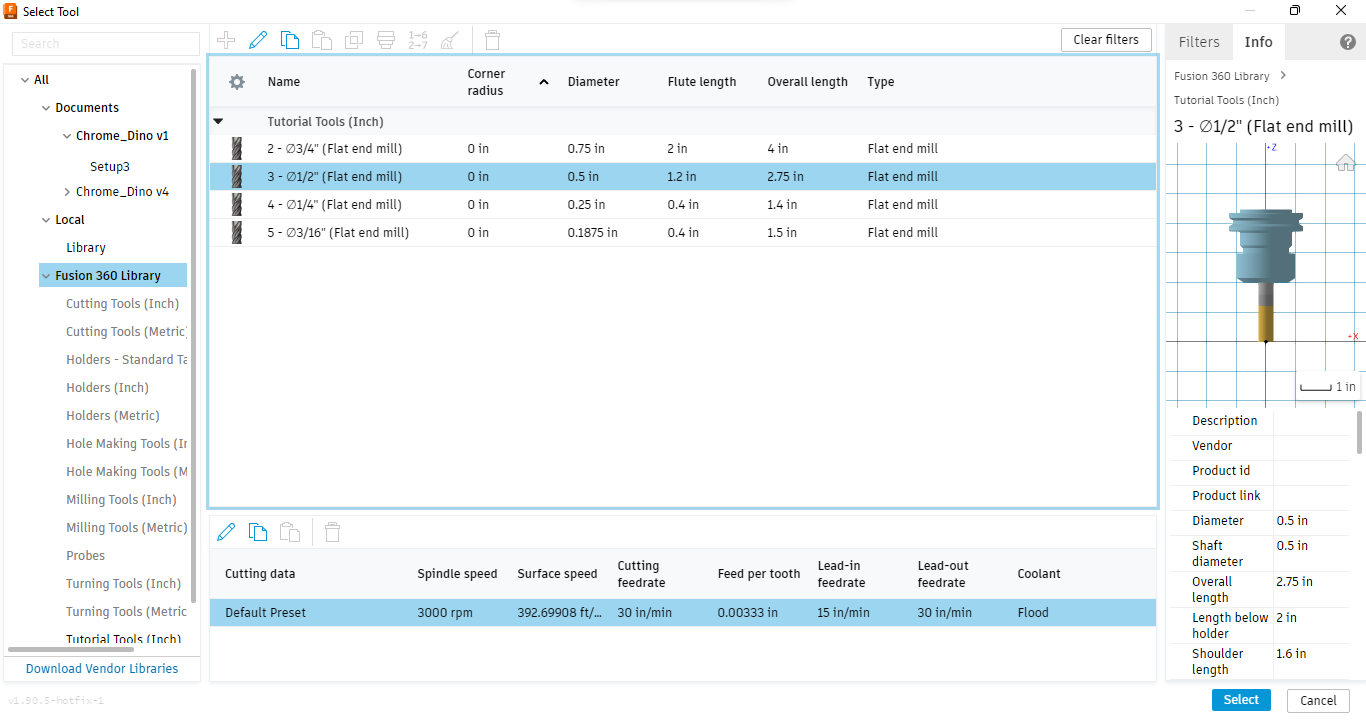Select Milling Tools (Metric) library
The width and height of the screenshot is (1366, 720).
tap(126, 528)
